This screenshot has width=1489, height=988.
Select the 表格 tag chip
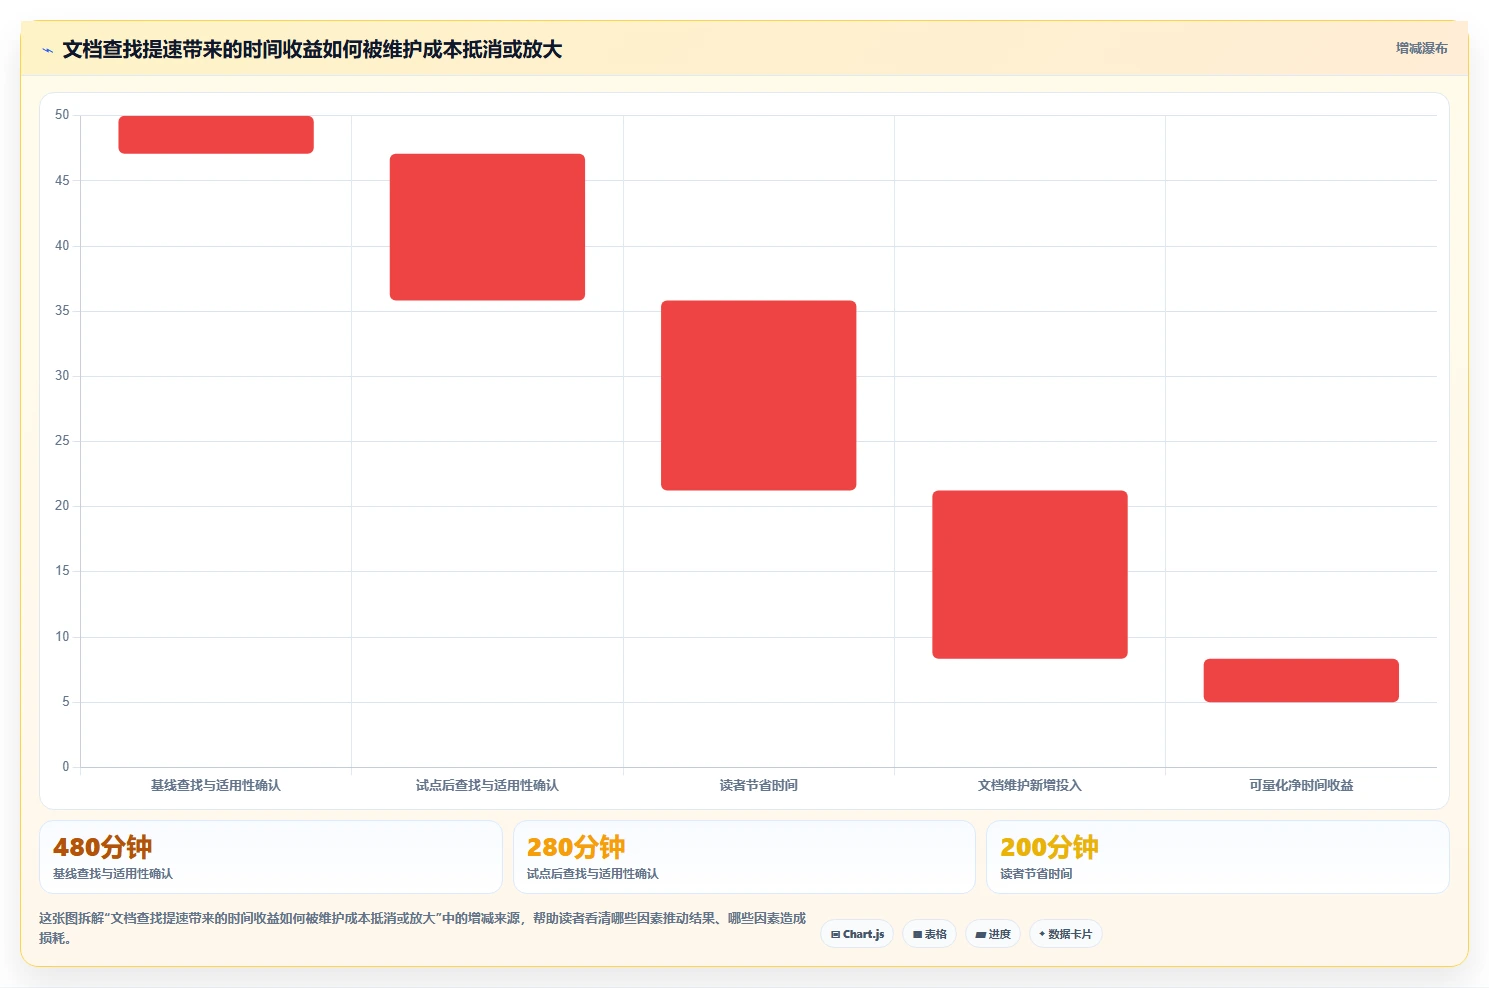929,934
